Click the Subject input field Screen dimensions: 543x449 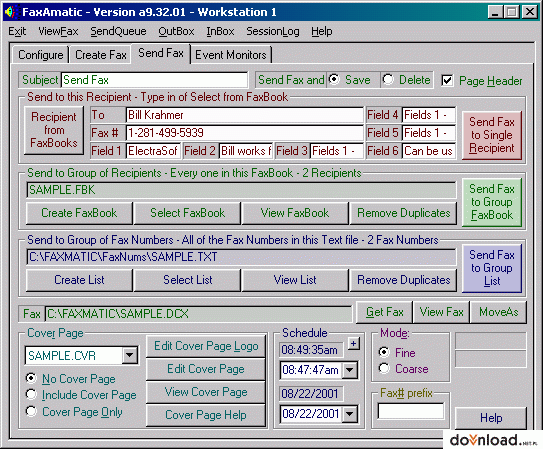coord(154,80)
